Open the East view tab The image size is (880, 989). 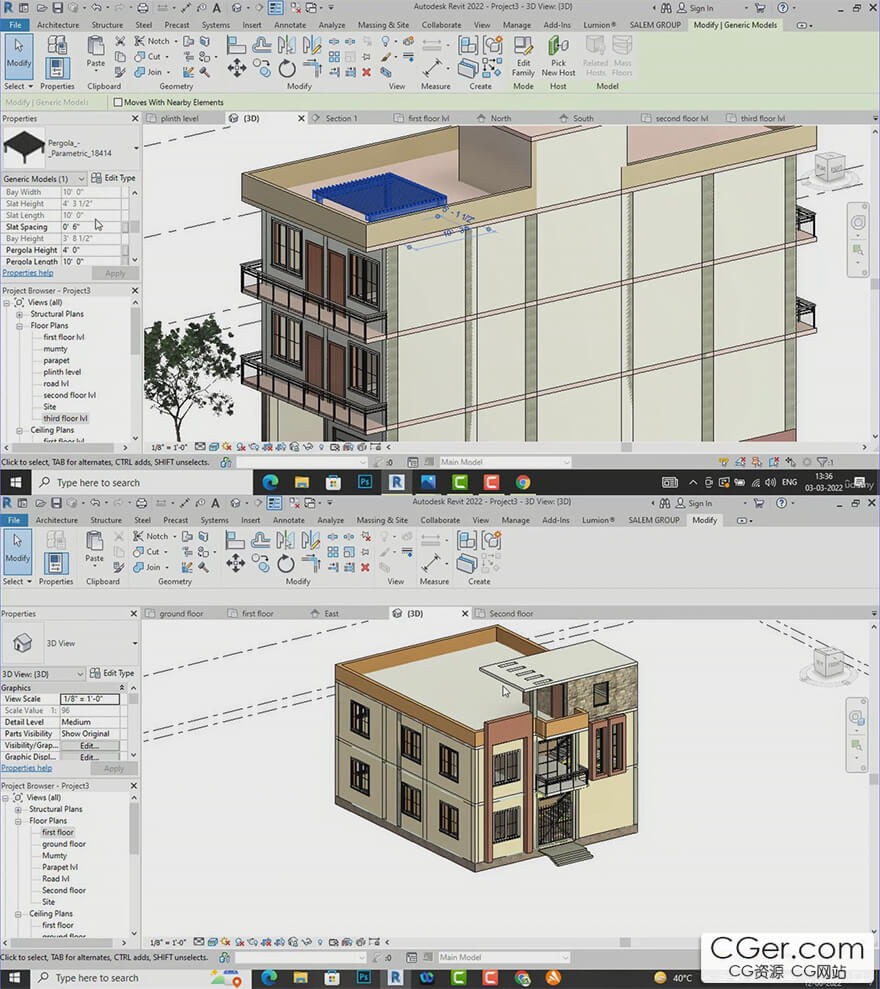[331, 613]
